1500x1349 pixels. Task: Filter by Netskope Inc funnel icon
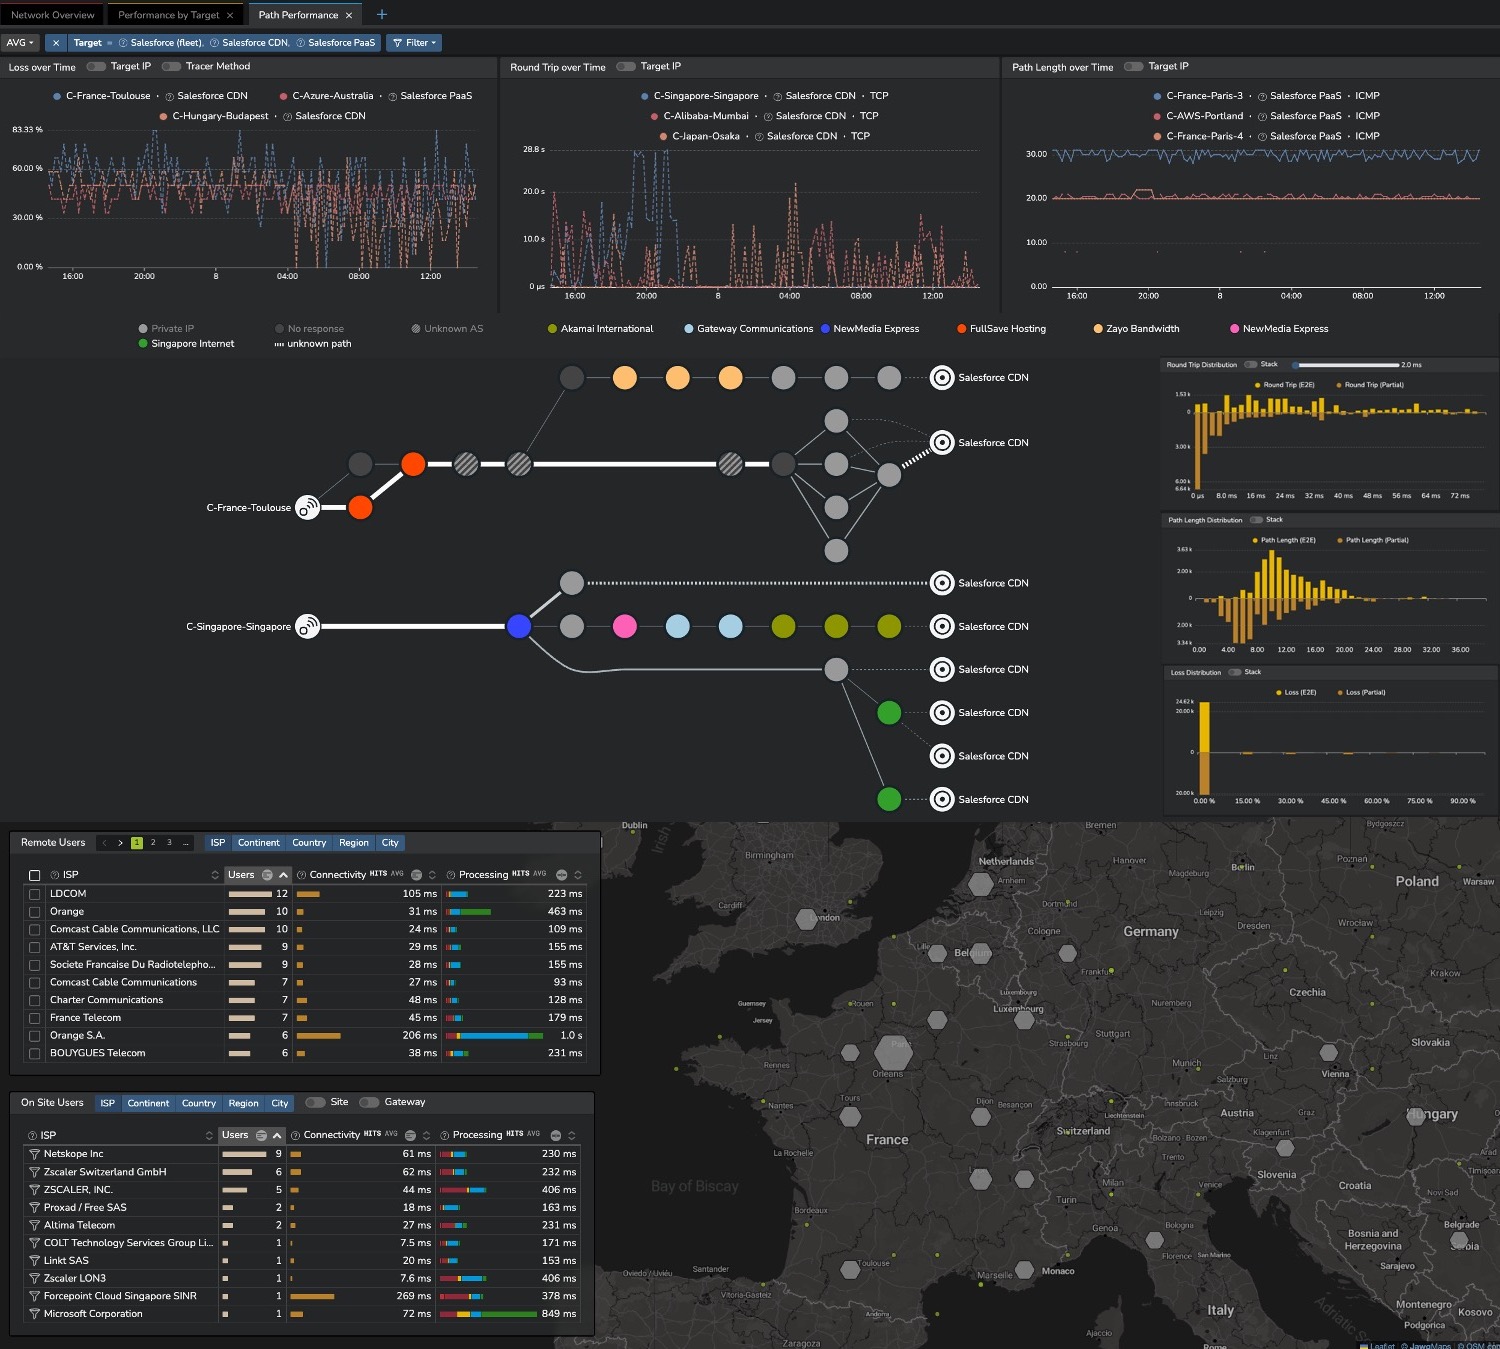click(34, 1154)
